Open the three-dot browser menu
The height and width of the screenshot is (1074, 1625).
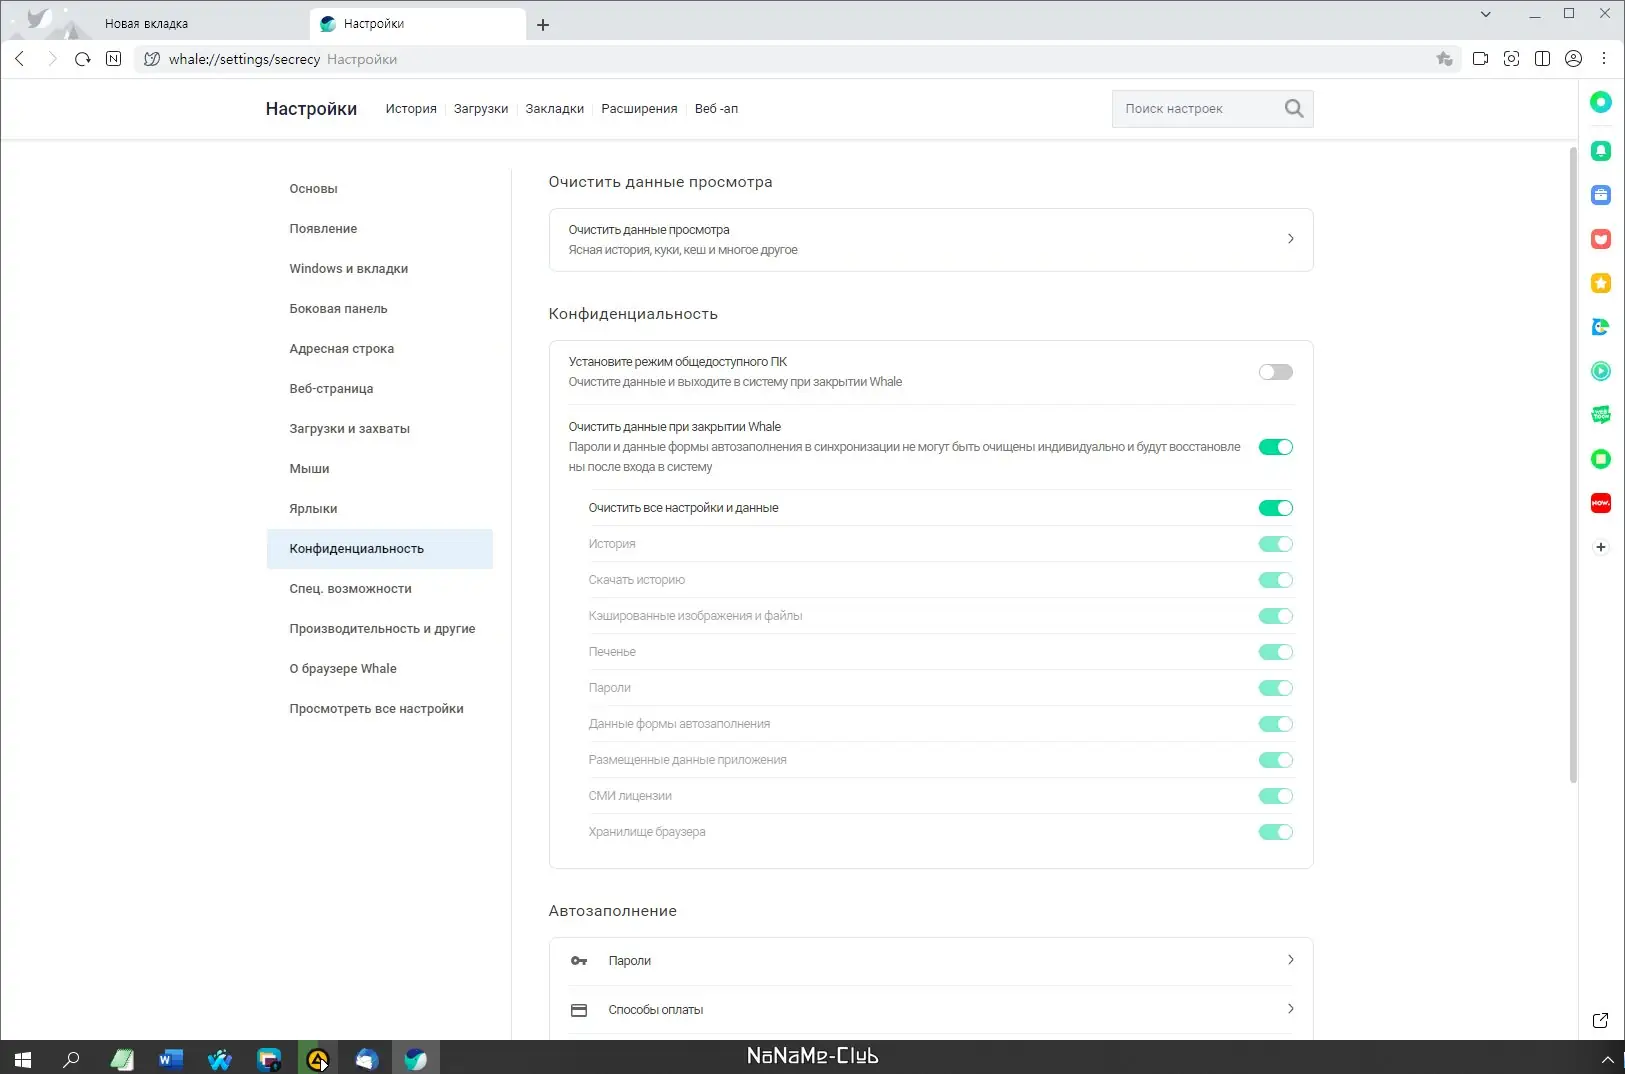(x=1604, y=59)
